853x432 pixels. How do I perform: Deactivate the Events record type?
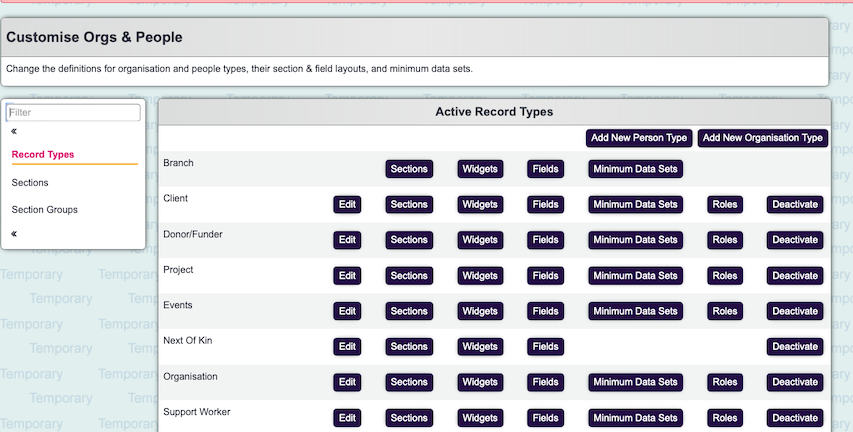(x=795, y=311)
